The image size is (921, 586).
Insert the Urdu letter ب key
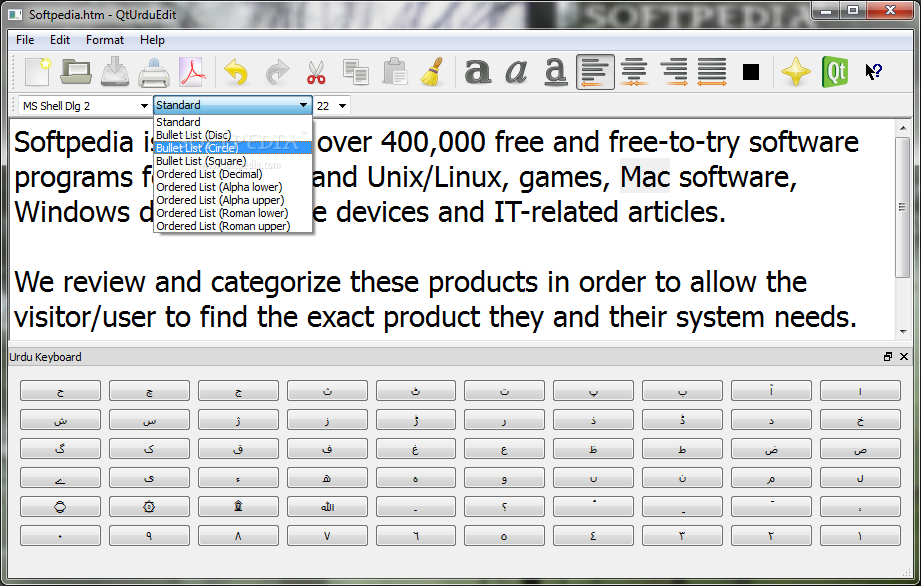click(x=682, y=390)
